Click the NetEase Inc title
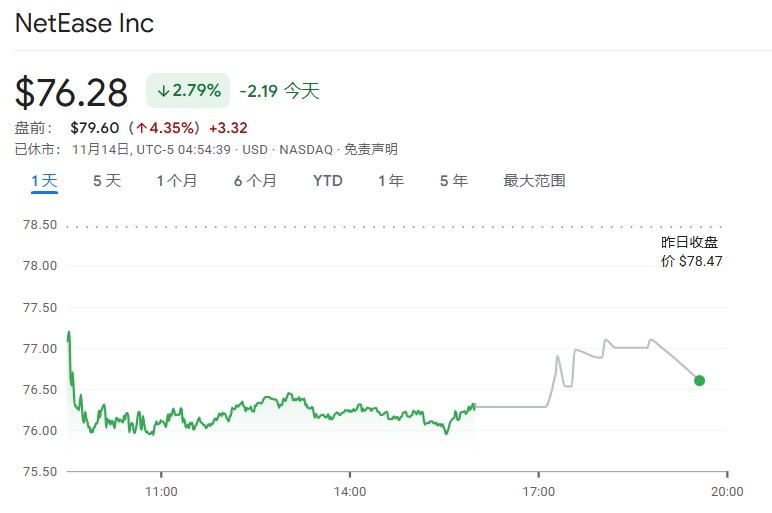This screenshot has width=772, height=513. coord(84,23)
